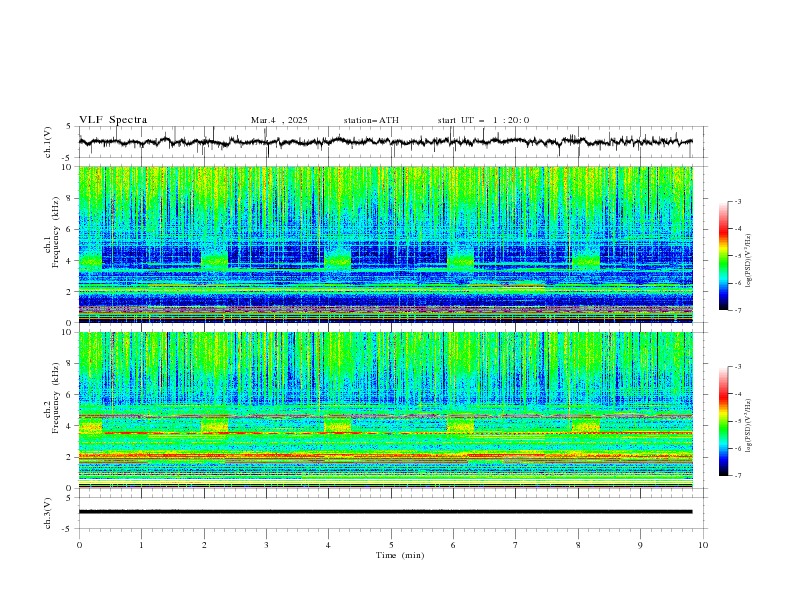
Task: Click the ch.3 voltage waveform trace
Action: [x=385, y=512]
